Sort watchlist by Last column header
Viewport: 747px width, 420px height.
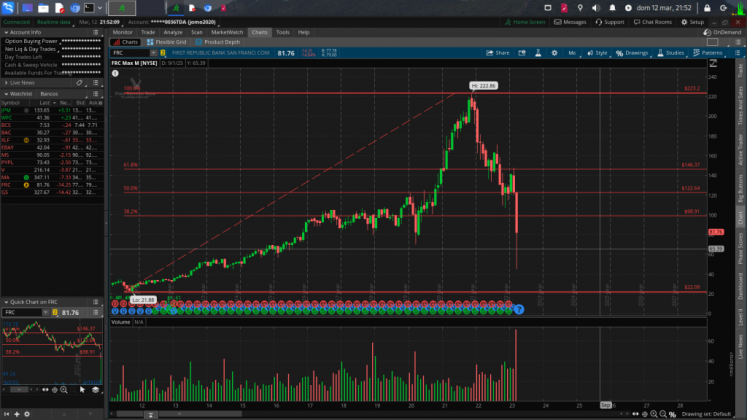(x=44, y=103)
